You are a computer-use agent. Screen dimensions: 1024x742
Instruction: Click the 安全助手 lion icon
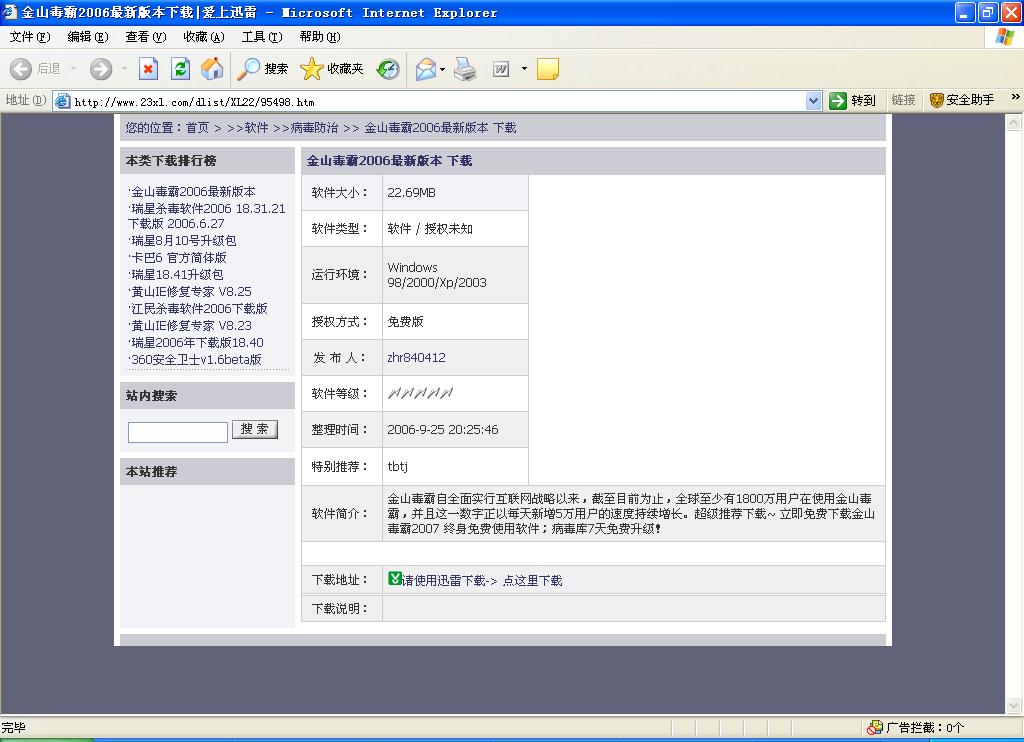936,101
